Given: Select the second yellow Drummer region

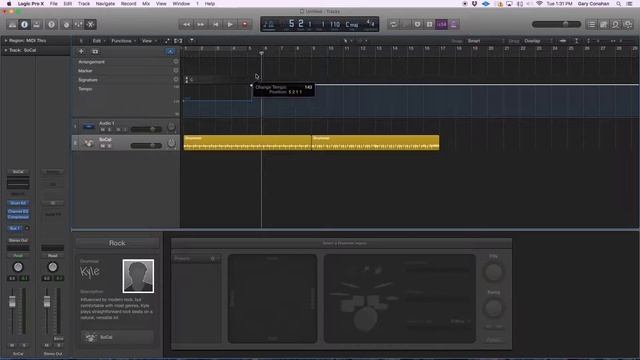Looking at the screenshot, I should pyautogui.click(x=376, y=143).
